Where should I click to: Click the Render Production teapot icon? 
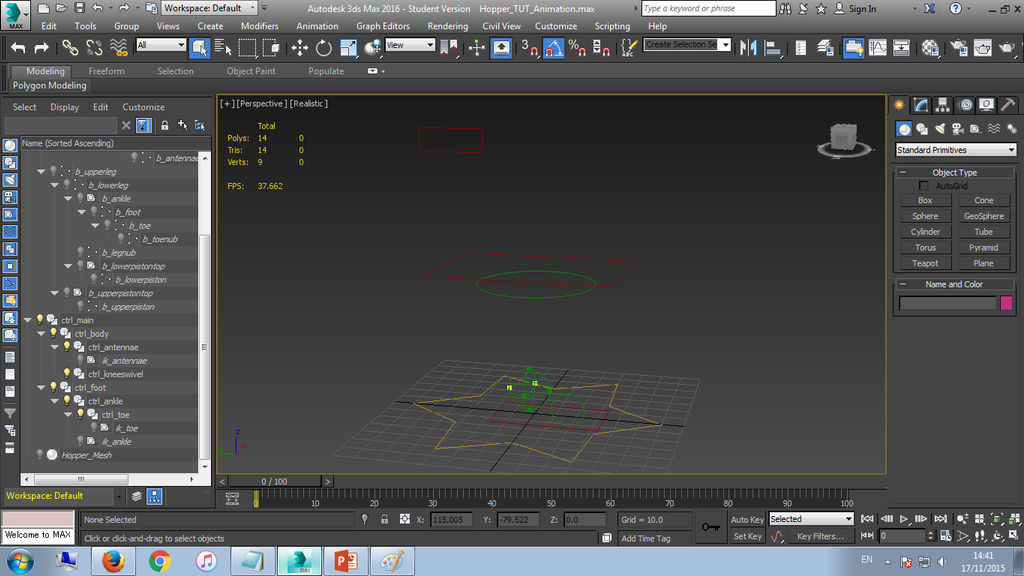(x=1006, y=48)
